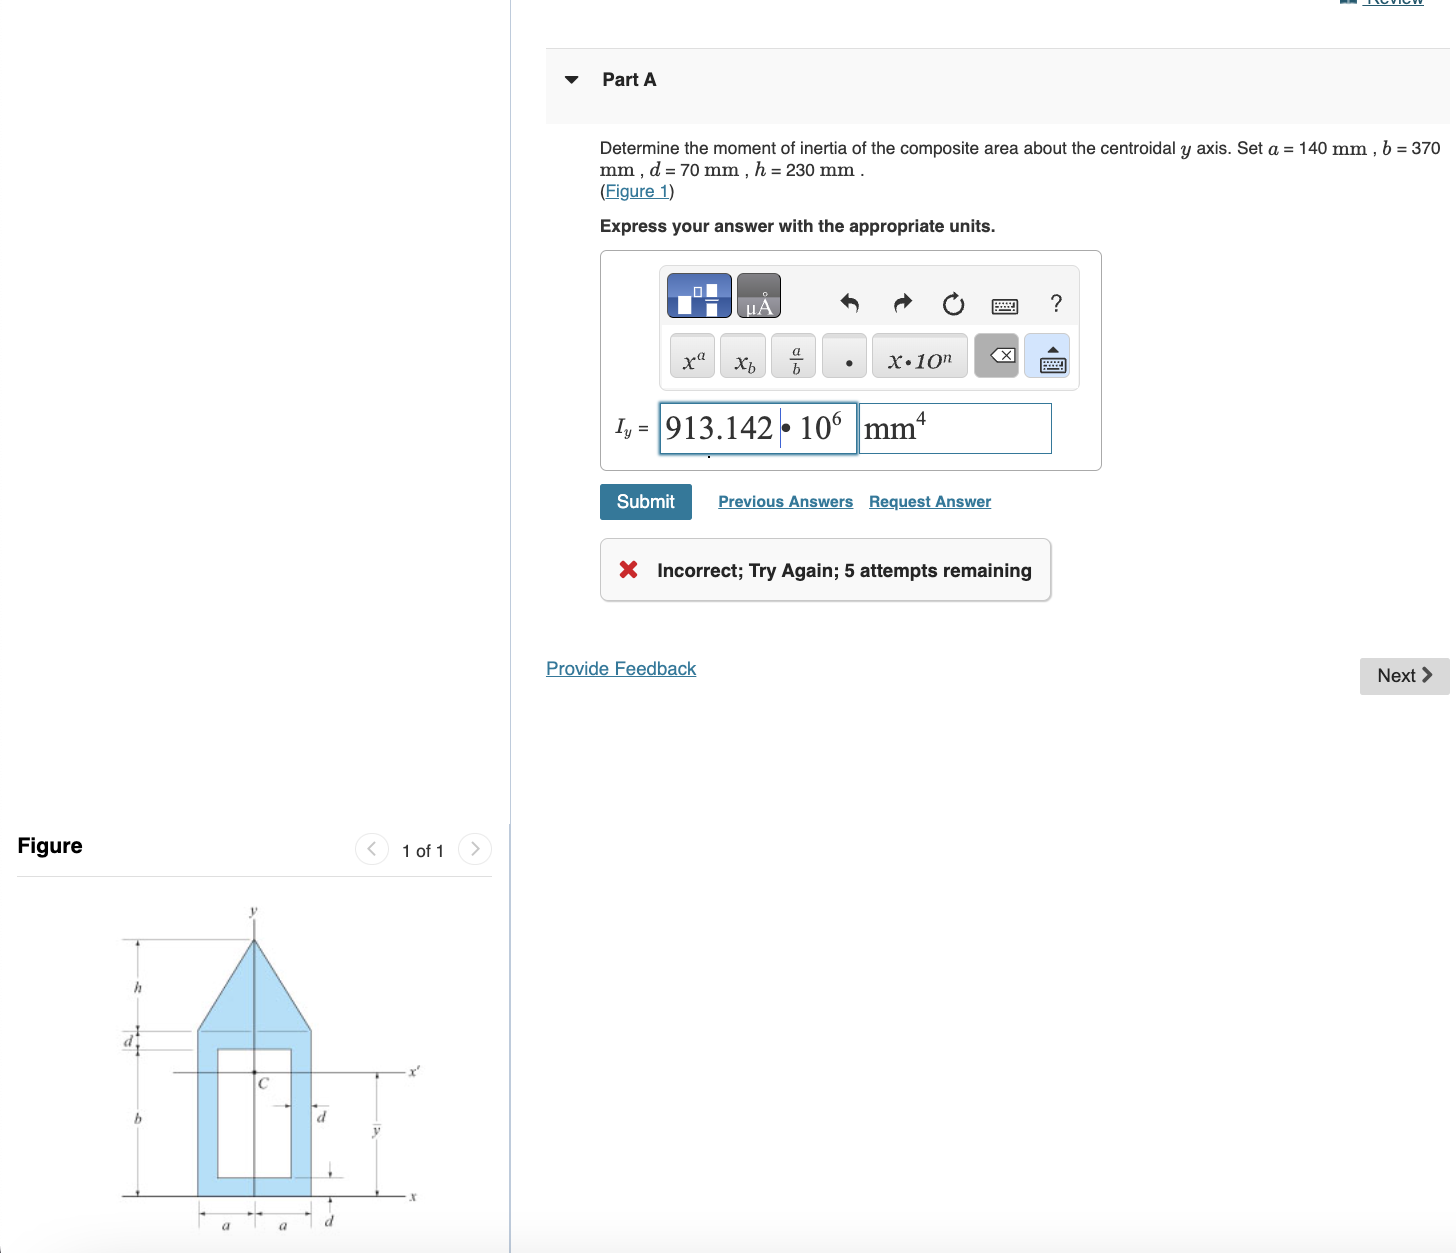Select the backspace delete icon
This screenshot has height=1253, width=1456.
point(996,354)
